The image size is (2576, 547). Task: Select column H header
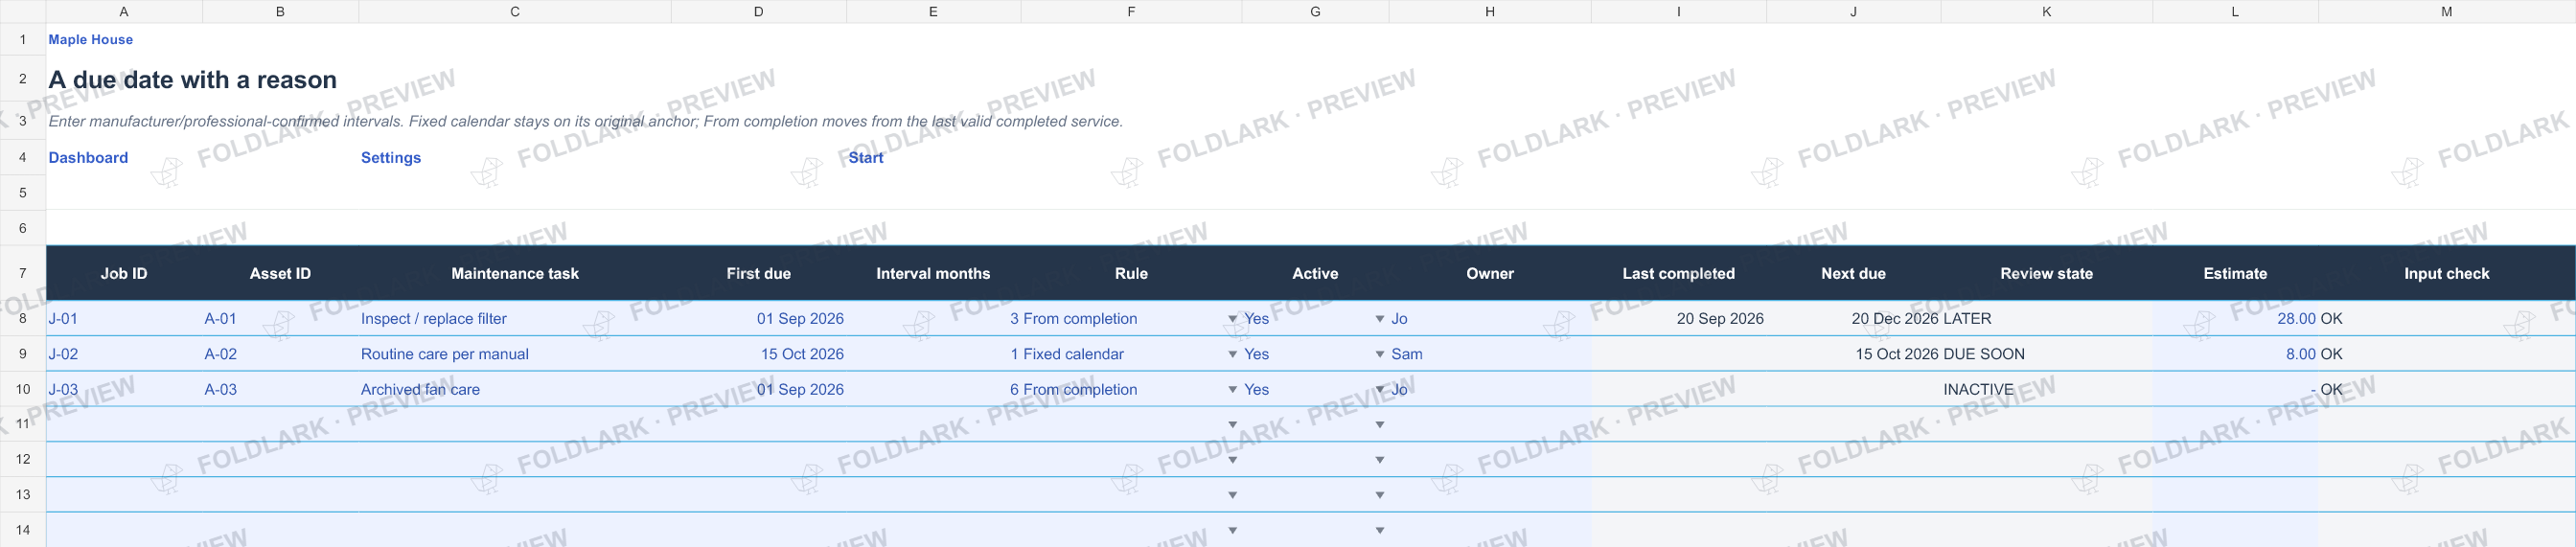(1490, 11)
